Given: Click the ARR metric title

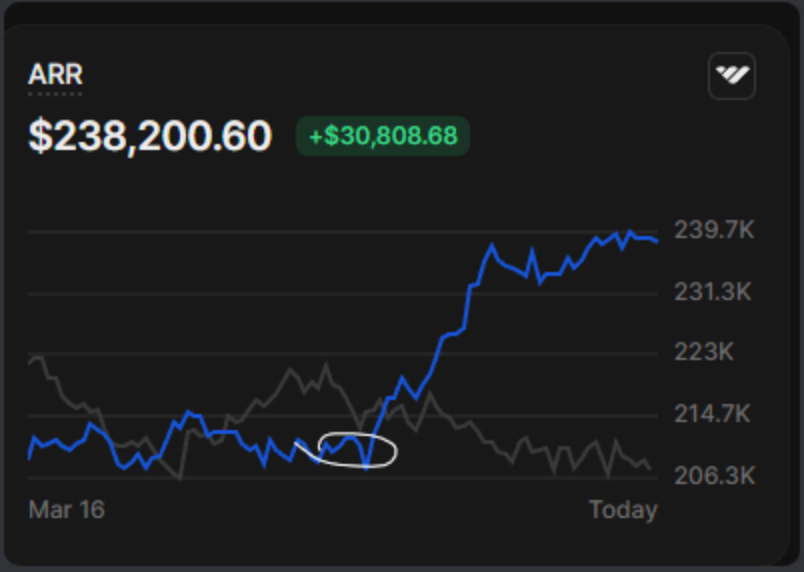Looking at the screenshot, I should (x=55, y=75).
